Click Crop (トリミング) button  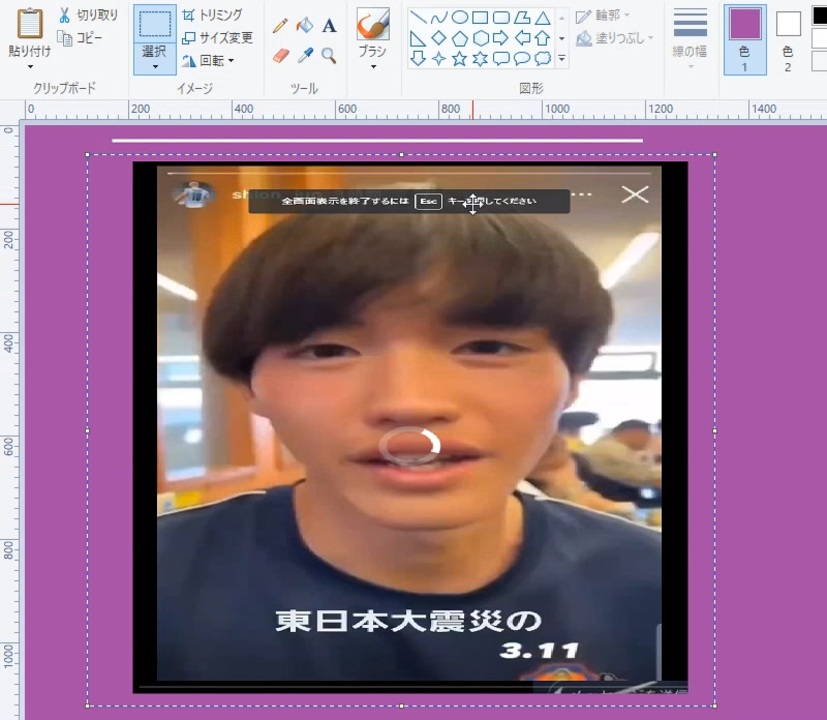[x=212, y=15]
